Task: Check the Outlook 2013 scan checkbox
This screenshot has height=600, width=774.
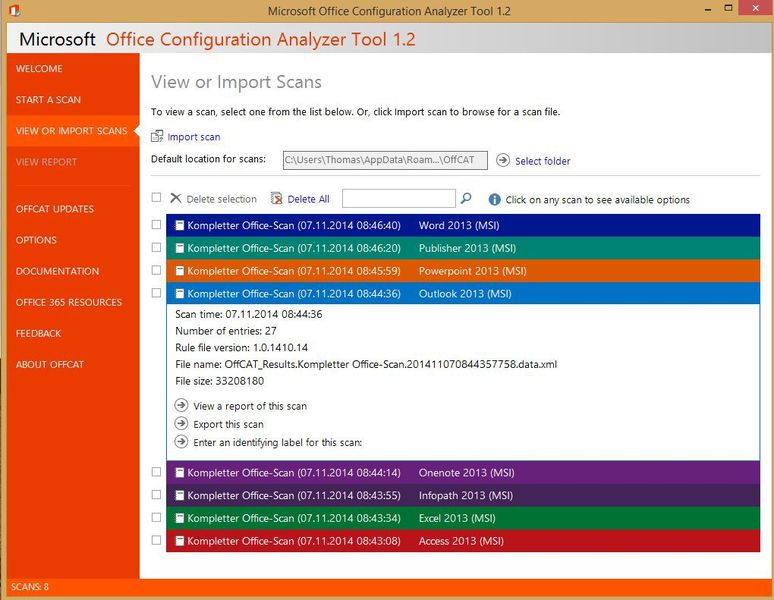Action: [x=156, y=293]
